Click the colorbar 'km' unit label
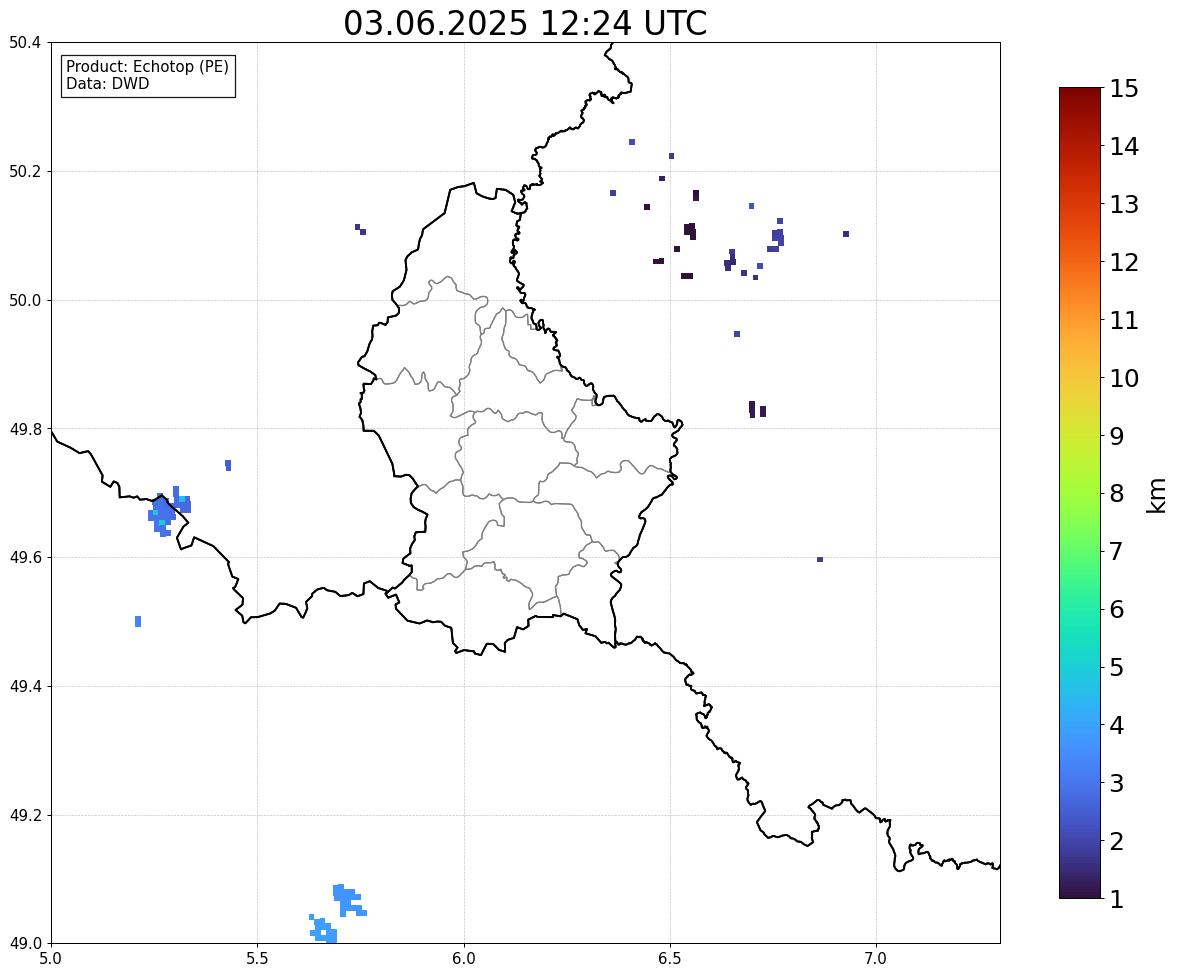 1157,495
